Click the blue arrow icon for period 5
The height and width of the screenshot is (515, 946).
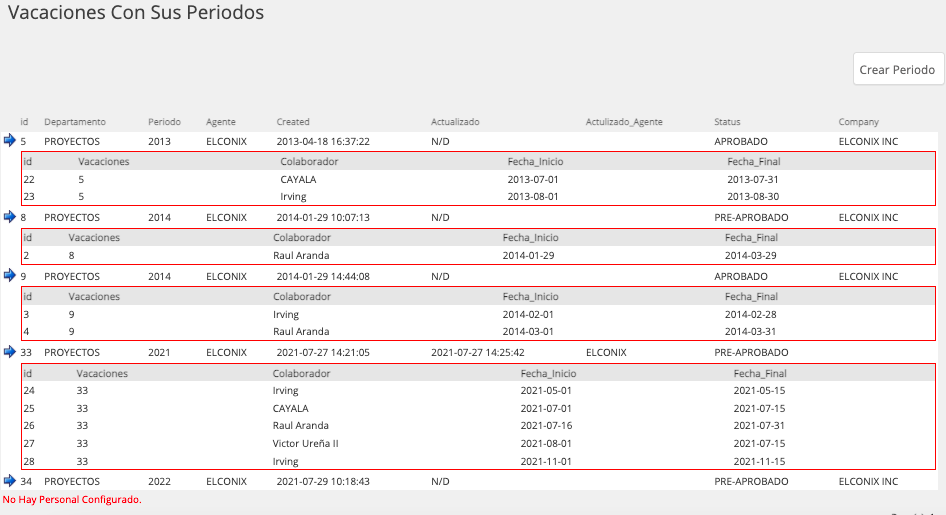pos(10,141)
